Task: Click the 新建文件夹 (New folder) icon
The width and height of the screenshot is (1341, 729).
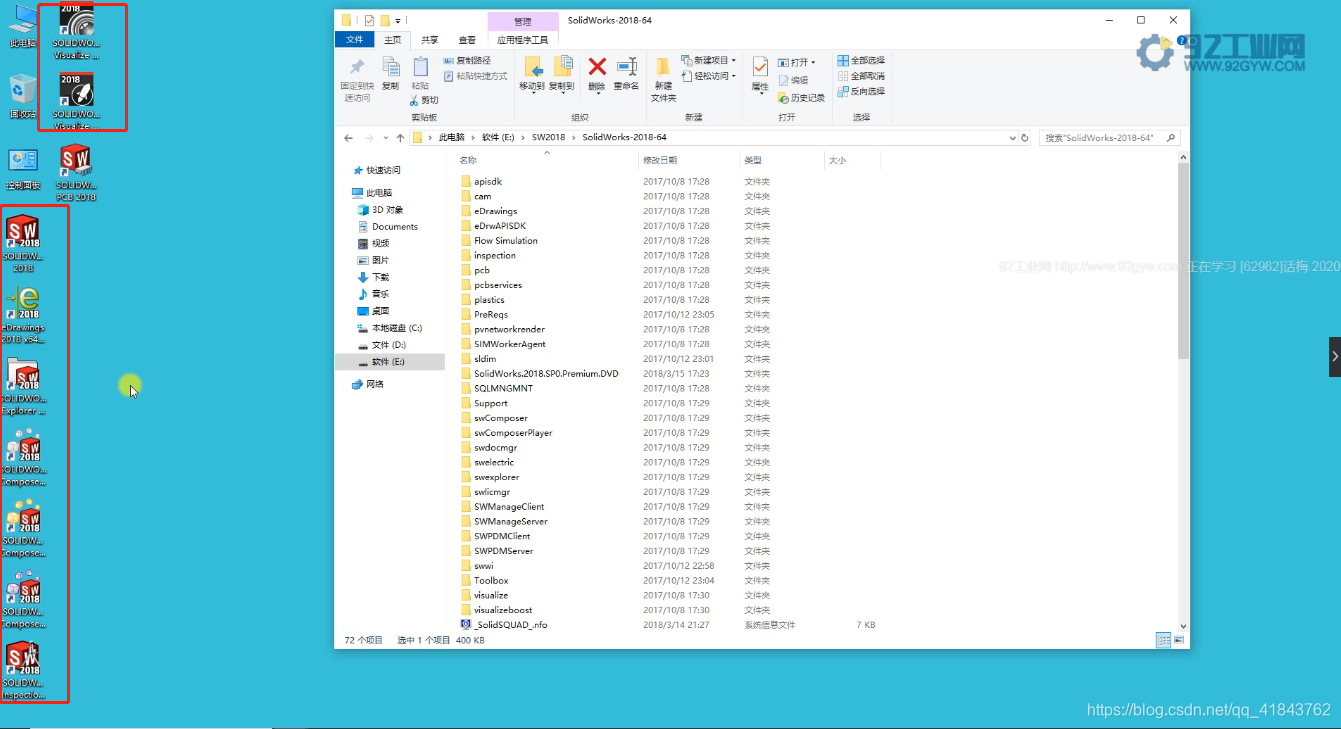Action: (663, 79)
